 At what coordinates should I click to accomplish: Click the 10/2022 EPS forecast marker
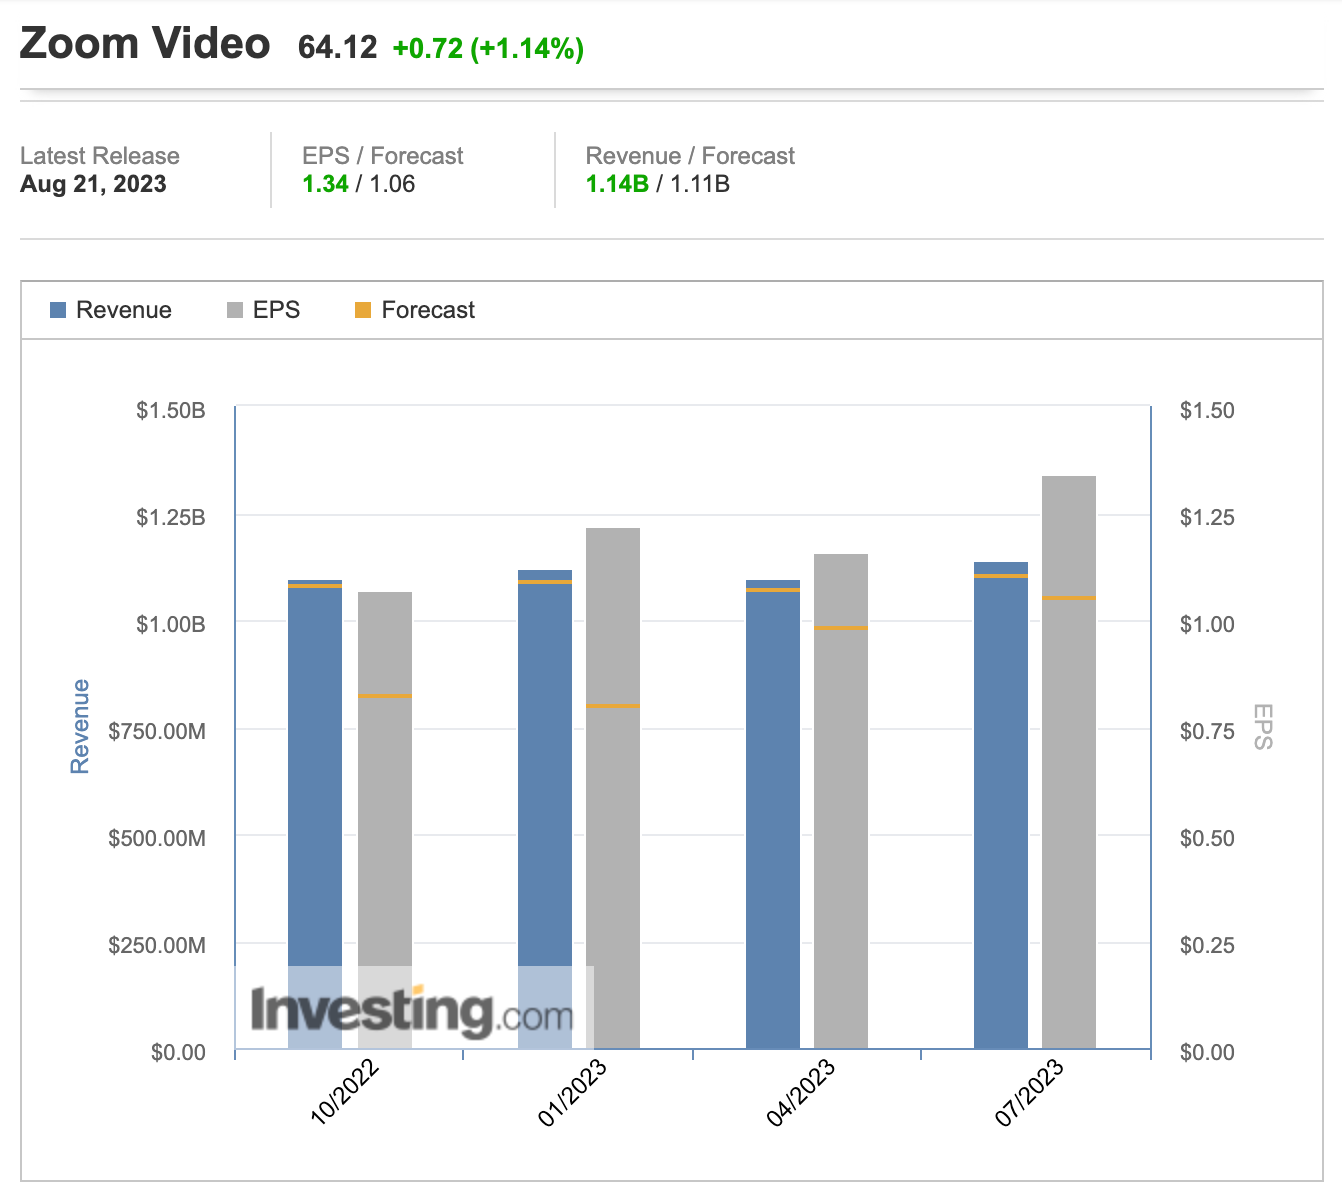[385, 695]
